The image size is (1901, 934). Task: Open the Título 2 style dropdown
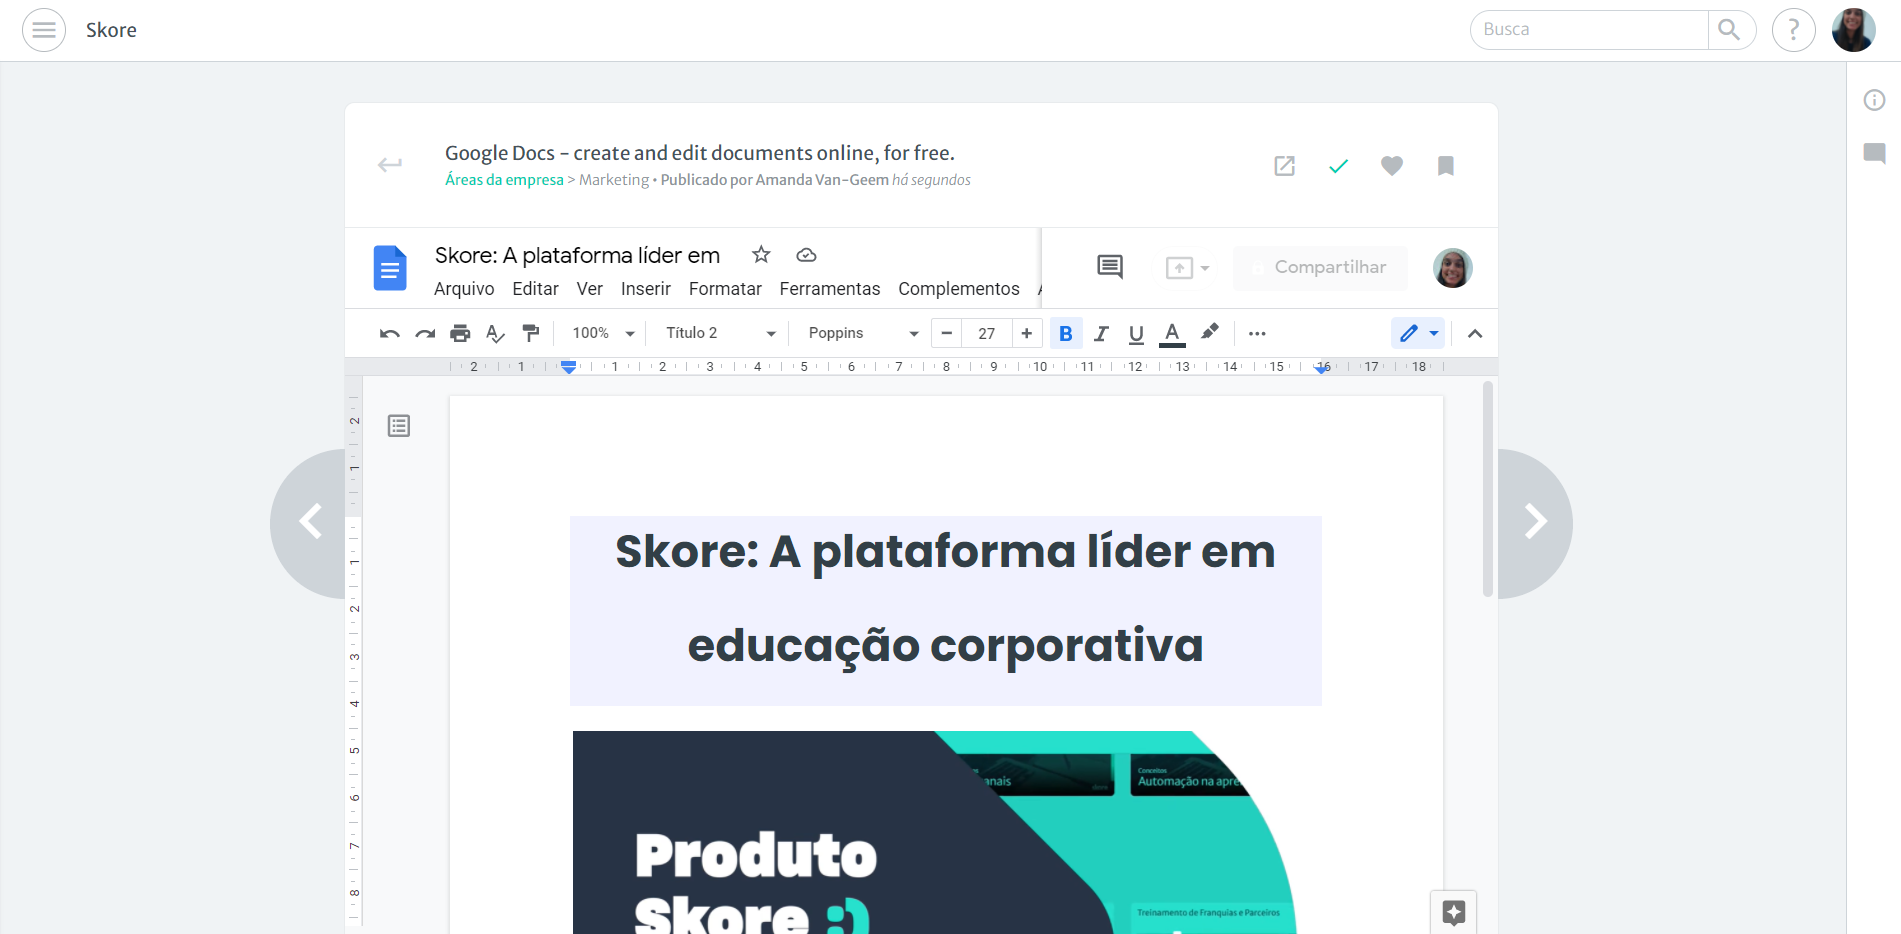(721, 334)
